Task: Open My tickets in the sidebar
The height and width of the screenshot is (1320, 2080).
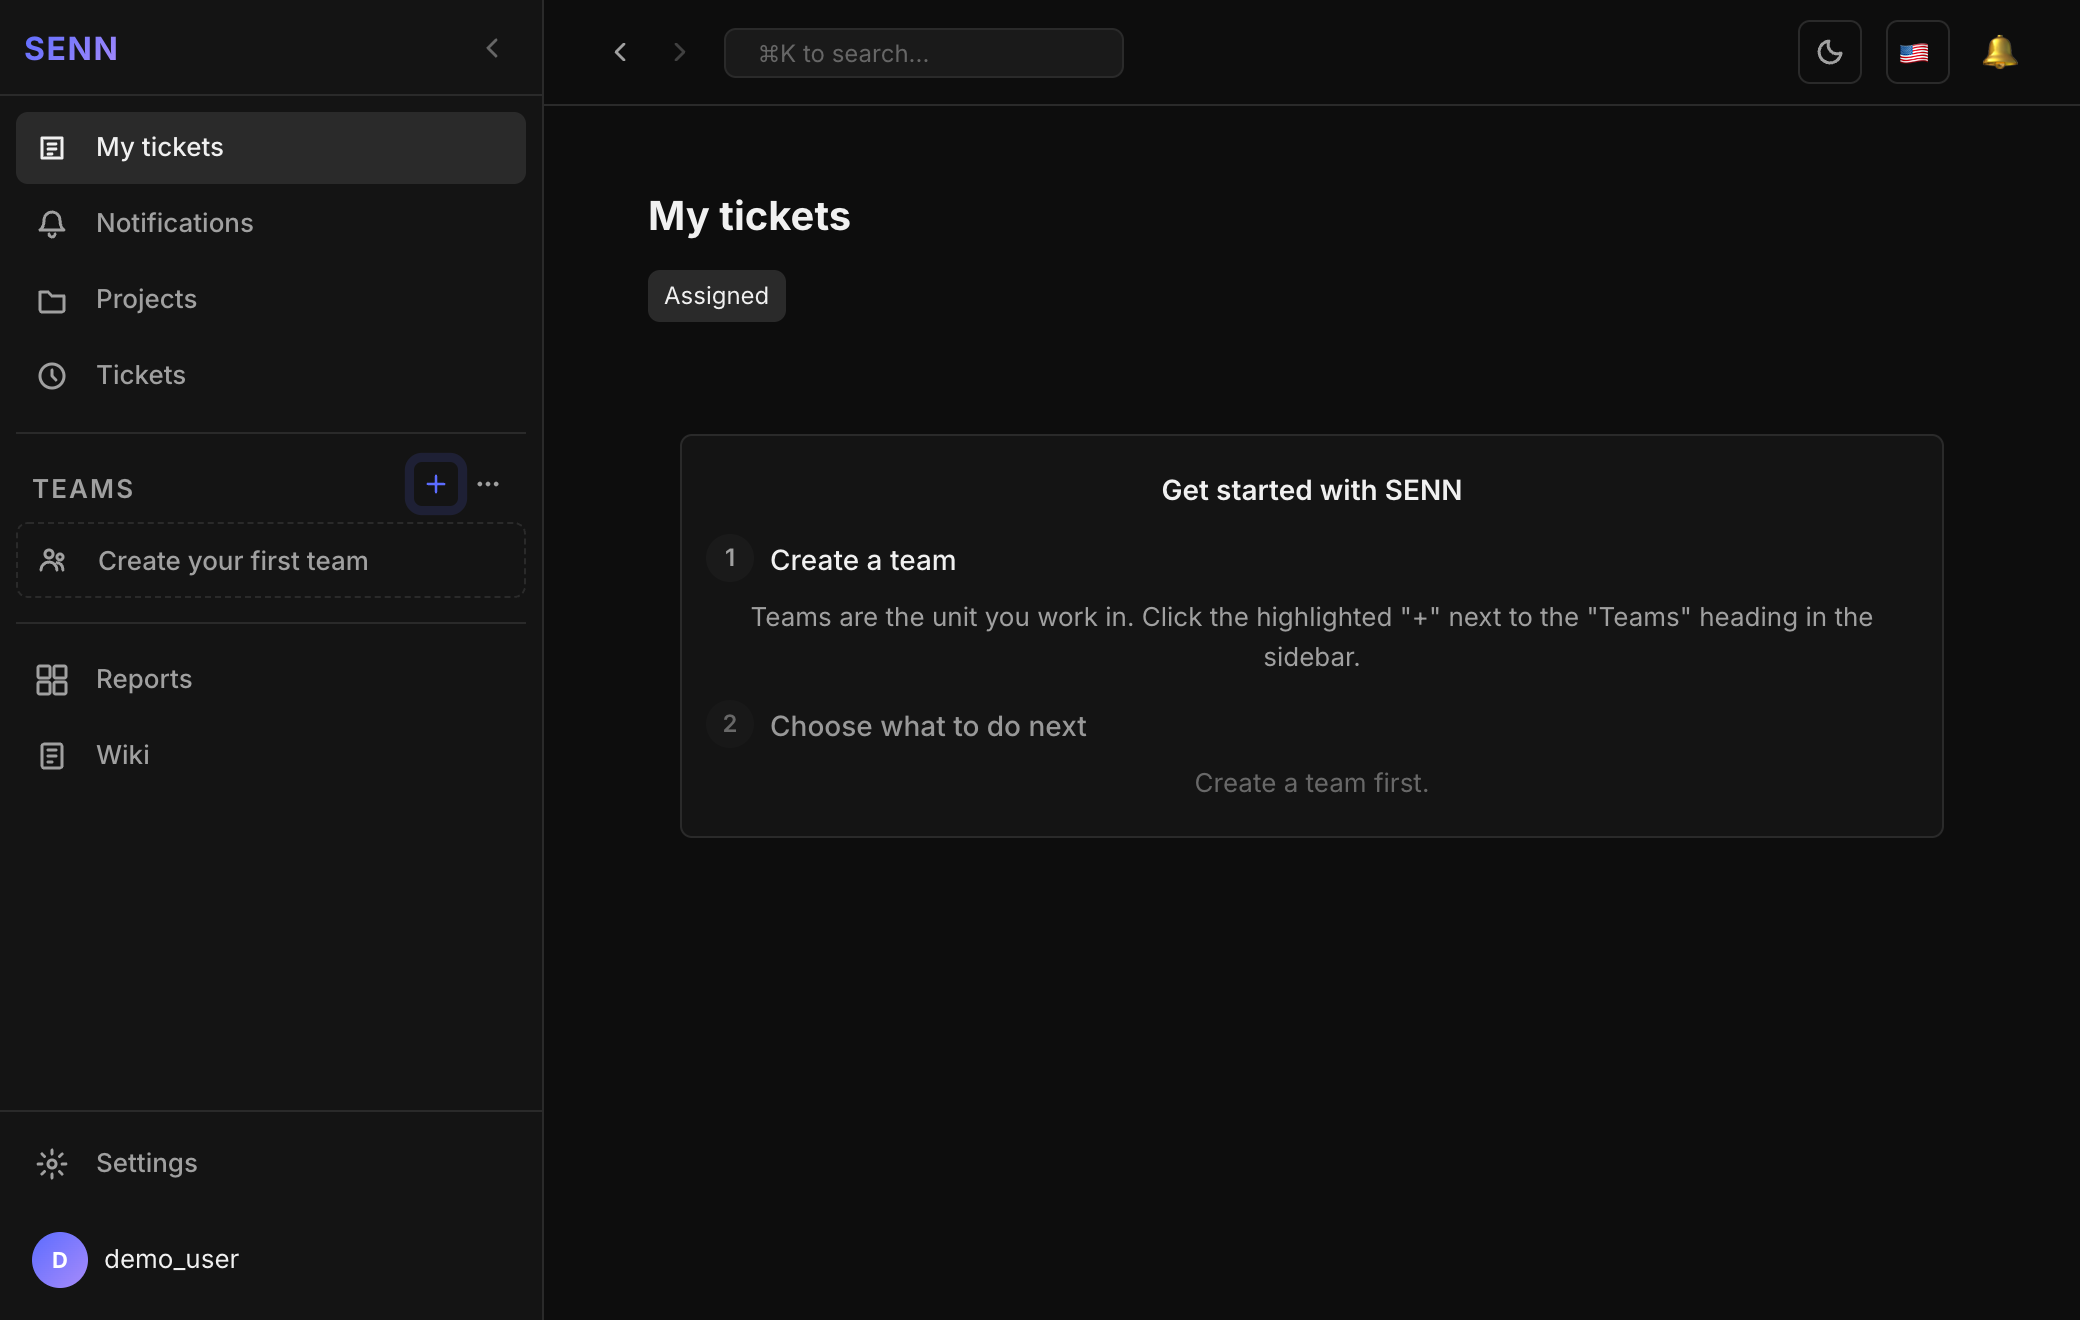Action: [271, 148]
